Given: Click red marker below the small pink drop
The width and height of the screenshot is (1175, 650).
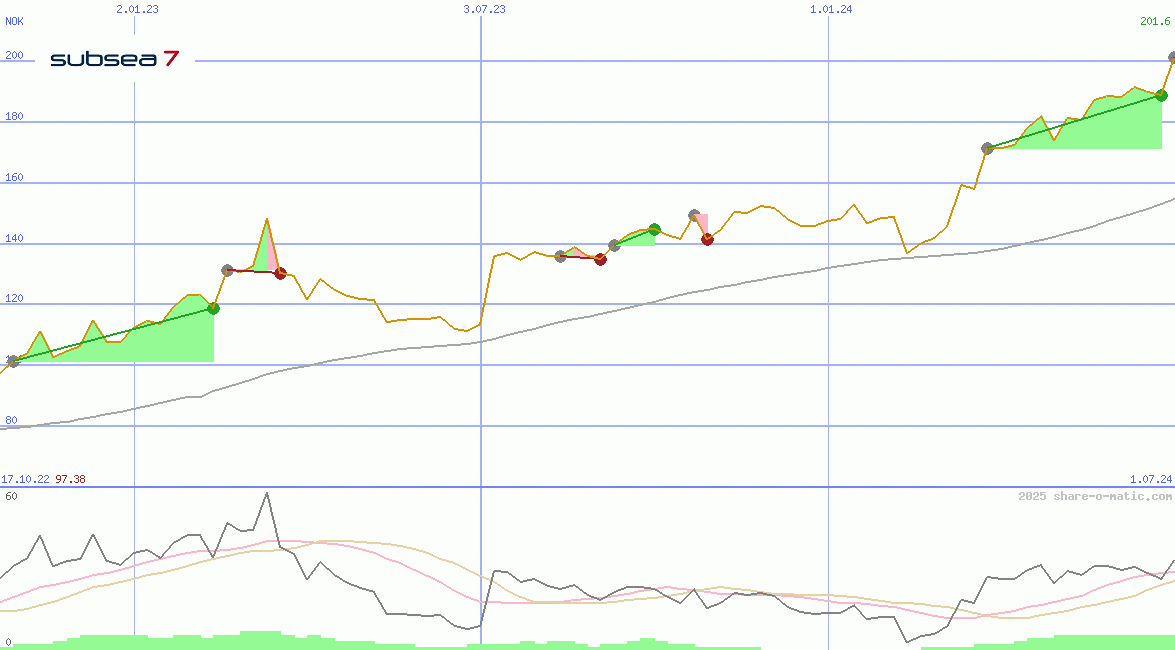Looking at the screenshot, I should 707,239.
